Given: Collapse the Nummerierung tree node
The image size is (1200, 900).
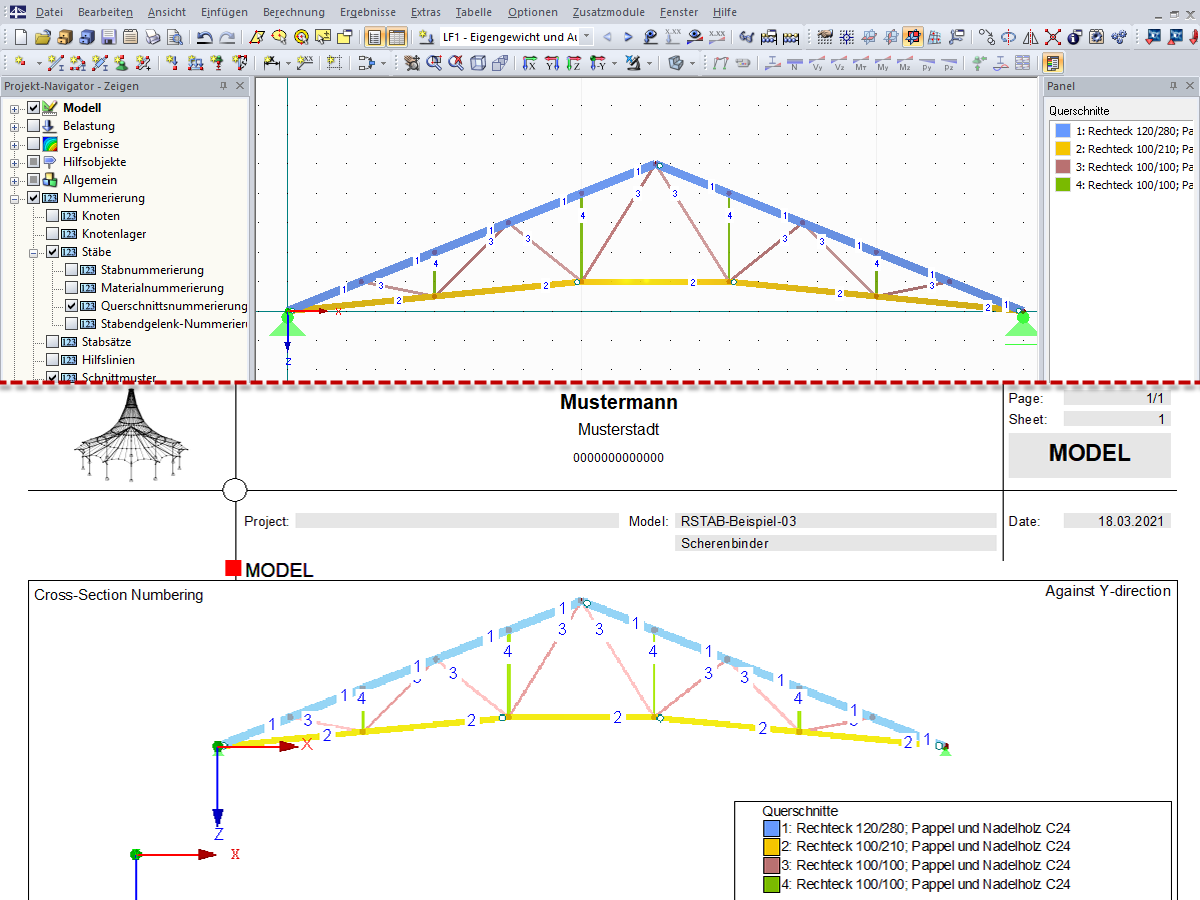Looking at the screenshot, I should pyautogui.click(x=14, y=198).
